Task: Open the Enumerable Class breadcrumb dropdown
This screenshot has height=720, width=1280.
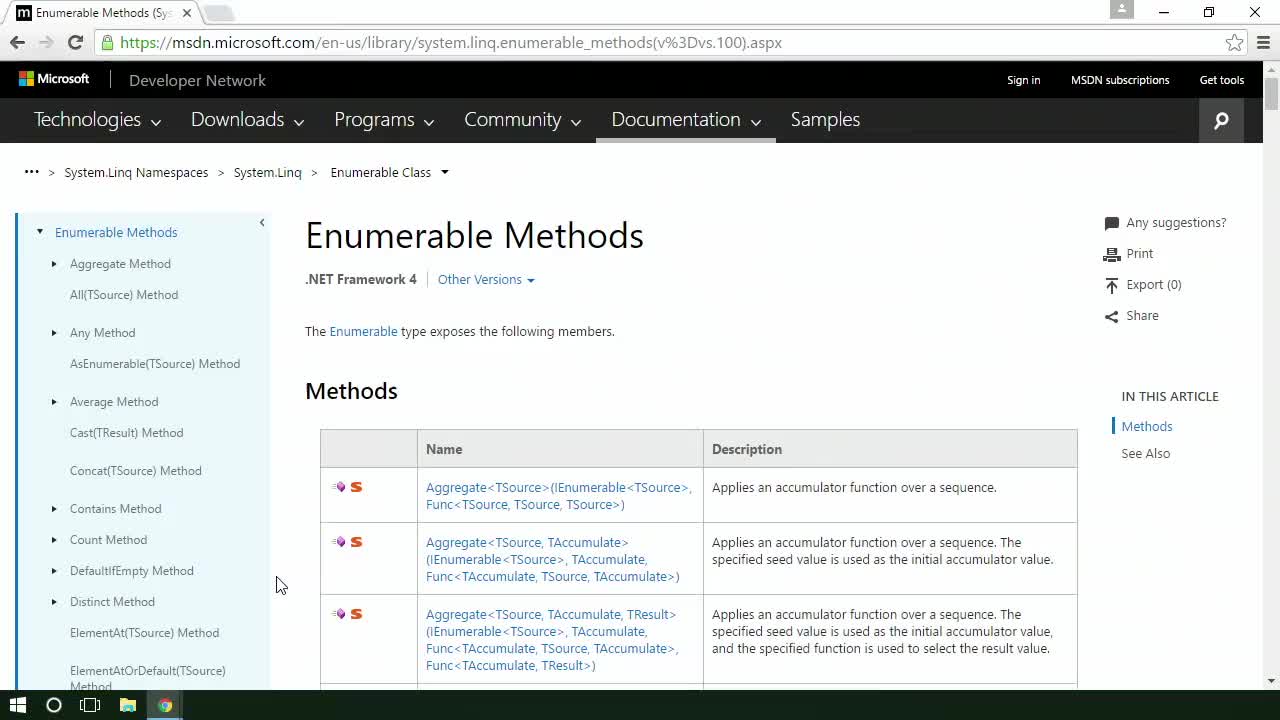Action: click(444, 172)
